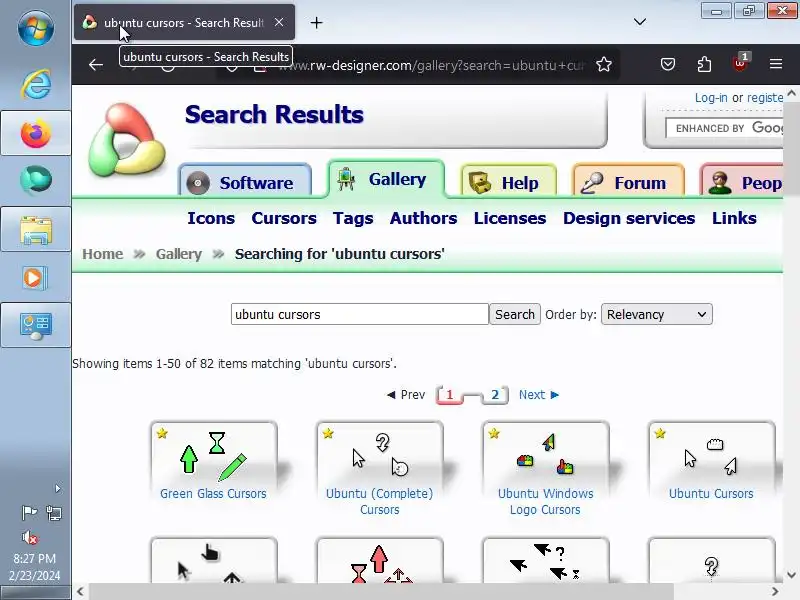Switch to Firefox taskbar icon
Viewport: 800px width, 600px height.
click(36, 133)
